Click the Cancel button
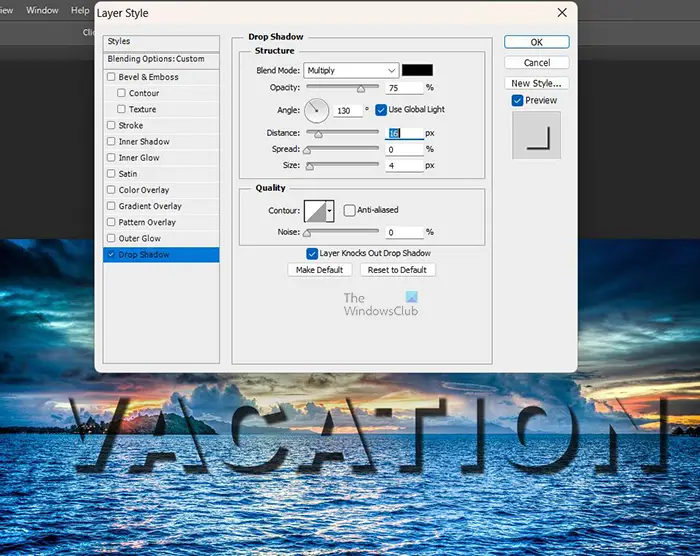The height and width of the screenshot is (556, 700). pyautogui.click(x=537, y=63)
